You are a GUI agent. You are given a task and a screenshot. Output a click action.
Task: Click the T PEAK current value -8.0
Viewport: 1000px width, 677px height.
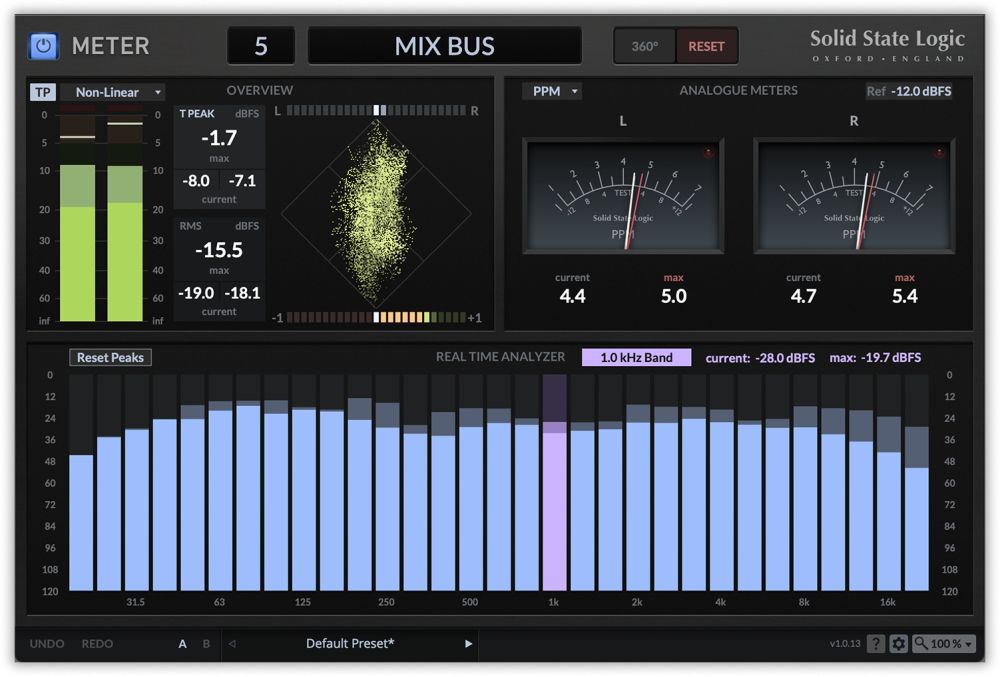coord(196,181)
